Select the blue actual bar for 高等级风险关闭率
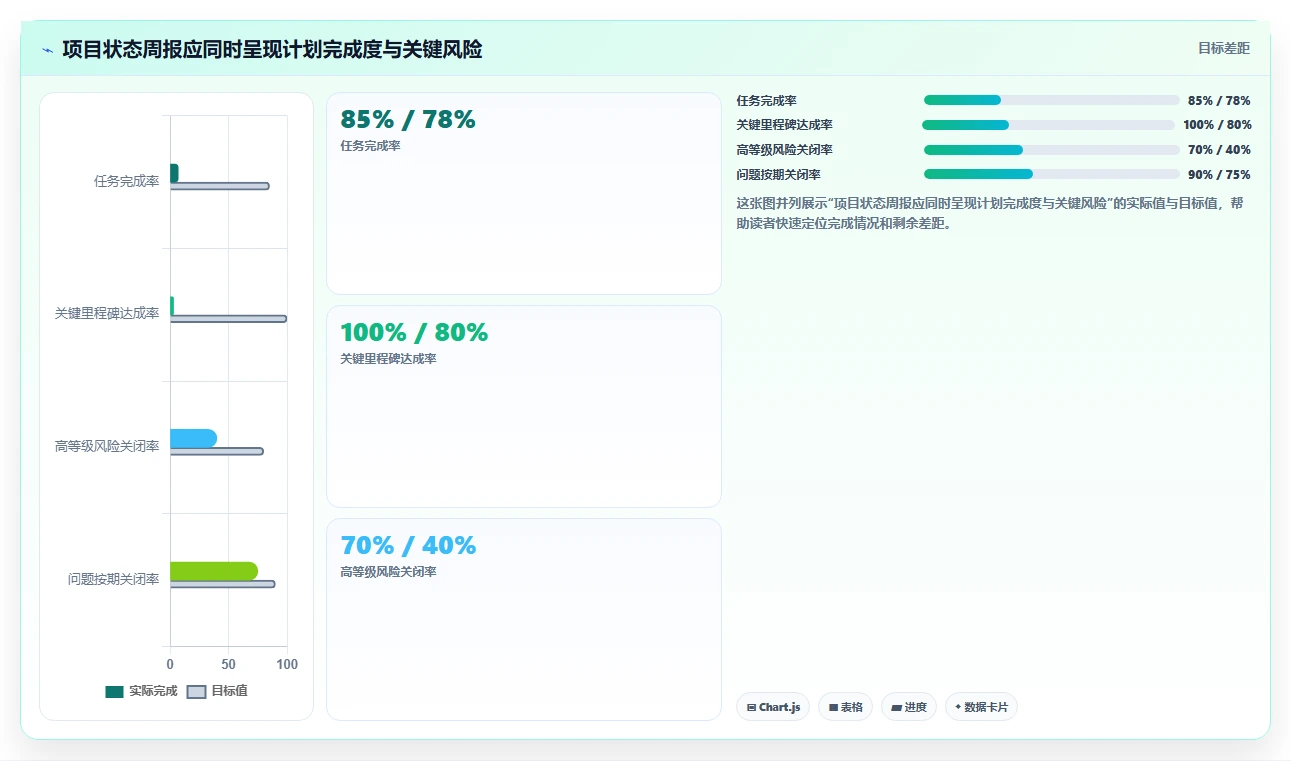 (x=193, y=438)
